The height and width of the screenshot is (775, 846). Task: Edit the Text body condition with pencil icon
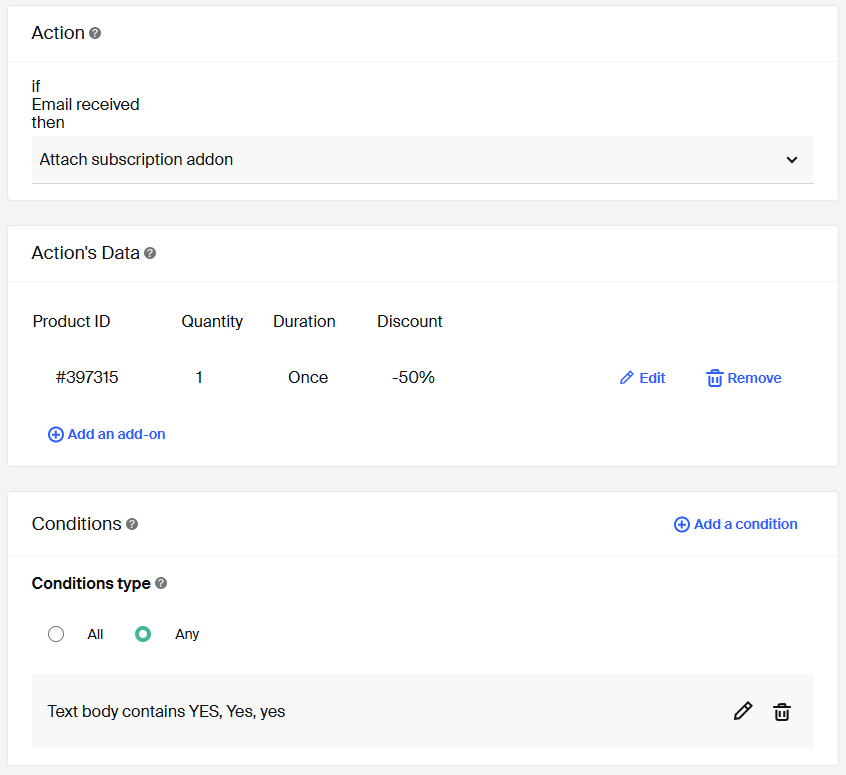click(x=742, y=711)
